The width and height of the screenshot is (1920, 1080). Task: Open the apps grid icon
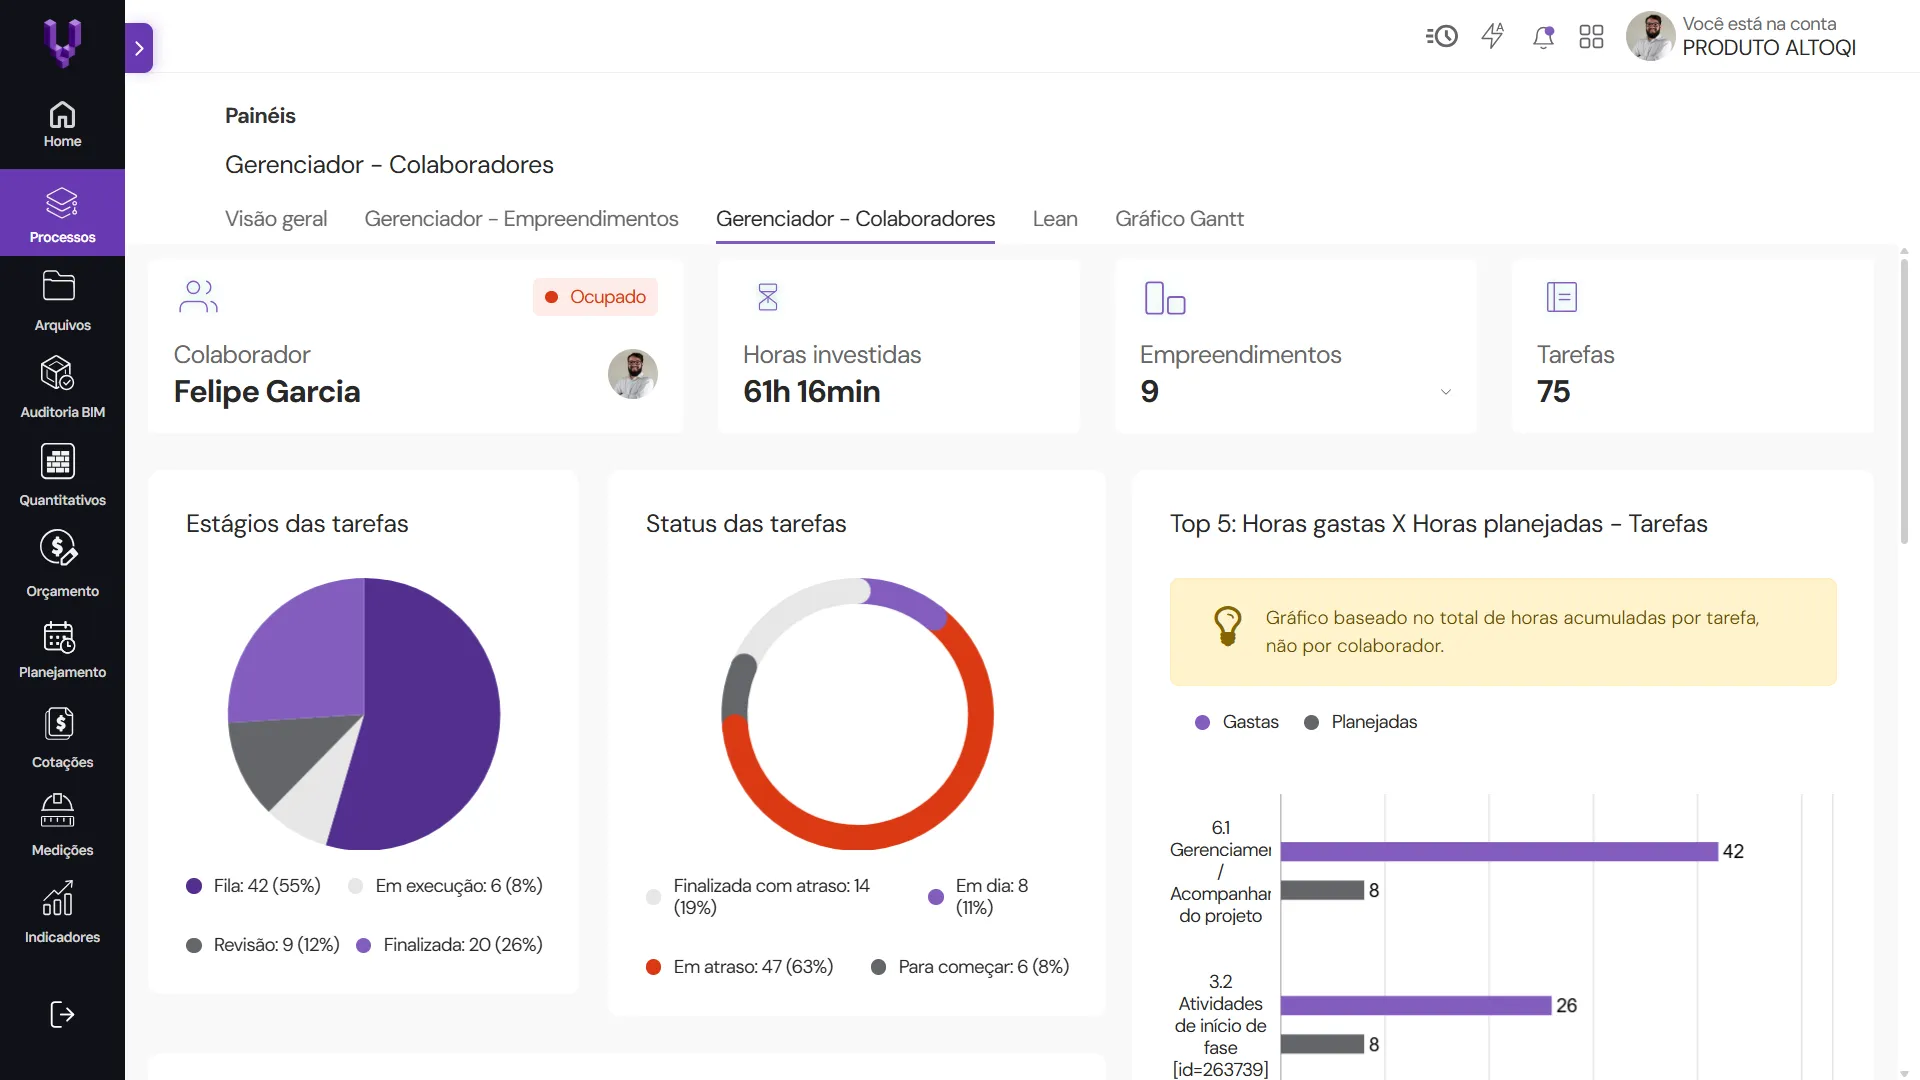pyautogui.click(x=1591, y=37)
